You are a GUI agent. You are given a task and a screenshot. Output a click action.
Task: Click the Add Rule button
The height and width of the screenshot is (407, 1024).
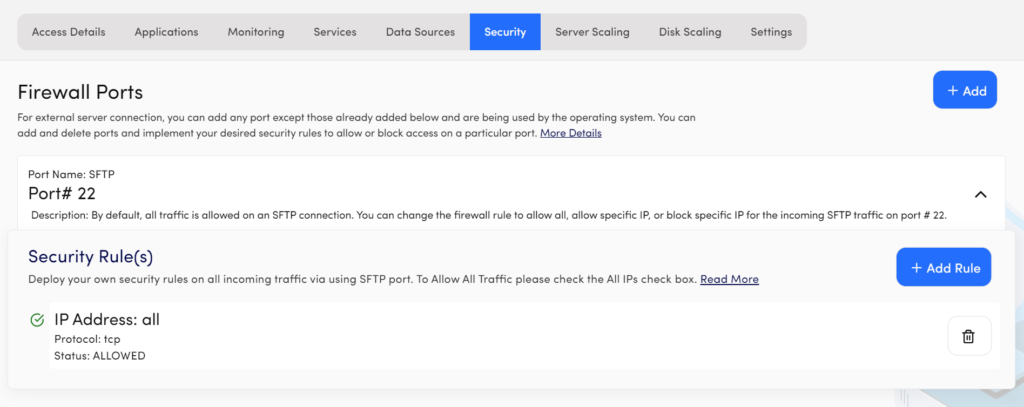pos(944,267)
